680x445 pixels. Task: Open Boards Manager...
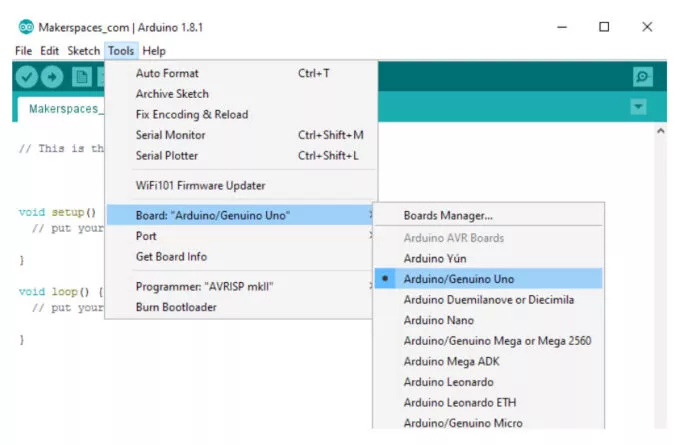click(448, 215)
